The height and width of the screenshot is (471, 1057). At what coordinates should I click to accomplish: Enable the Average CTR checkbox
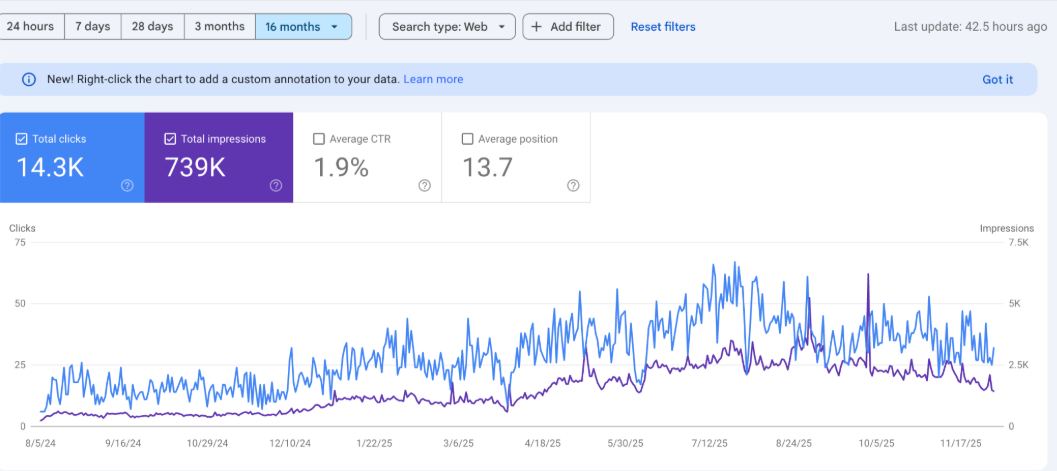click(x=319, y=139)
